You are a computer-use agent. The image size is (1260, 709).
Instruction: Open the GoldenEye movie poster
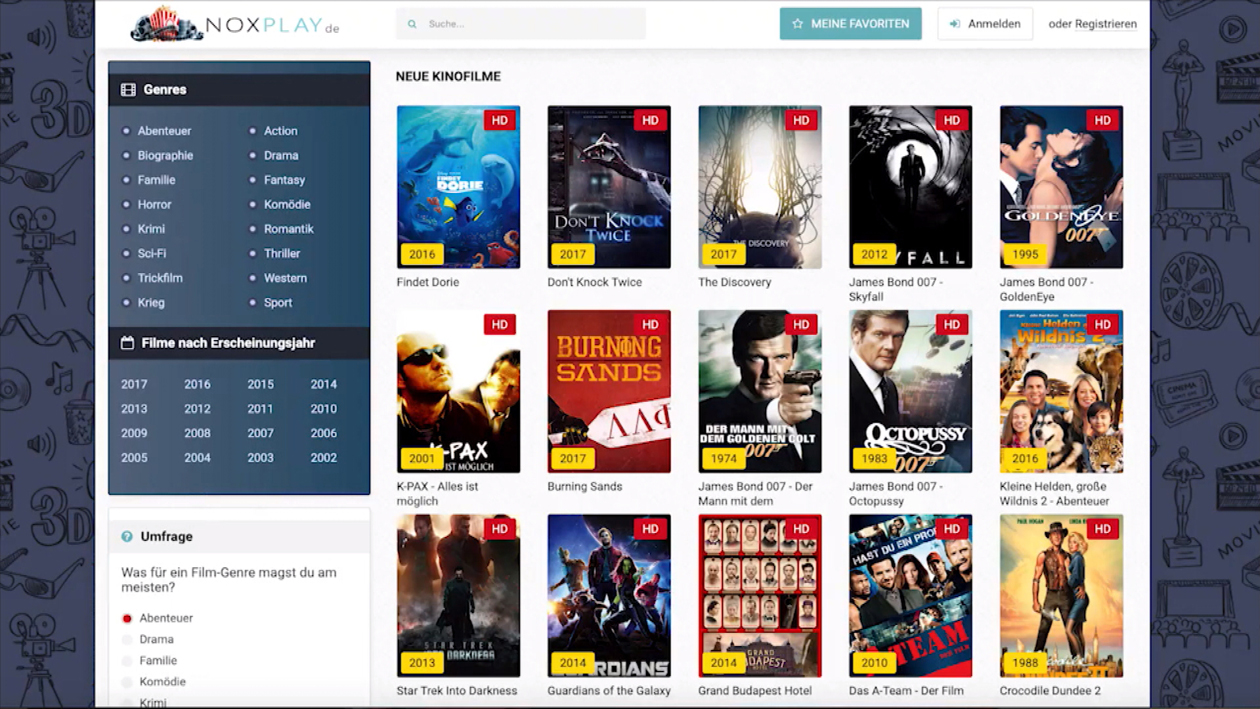[x=1061, y=187]
